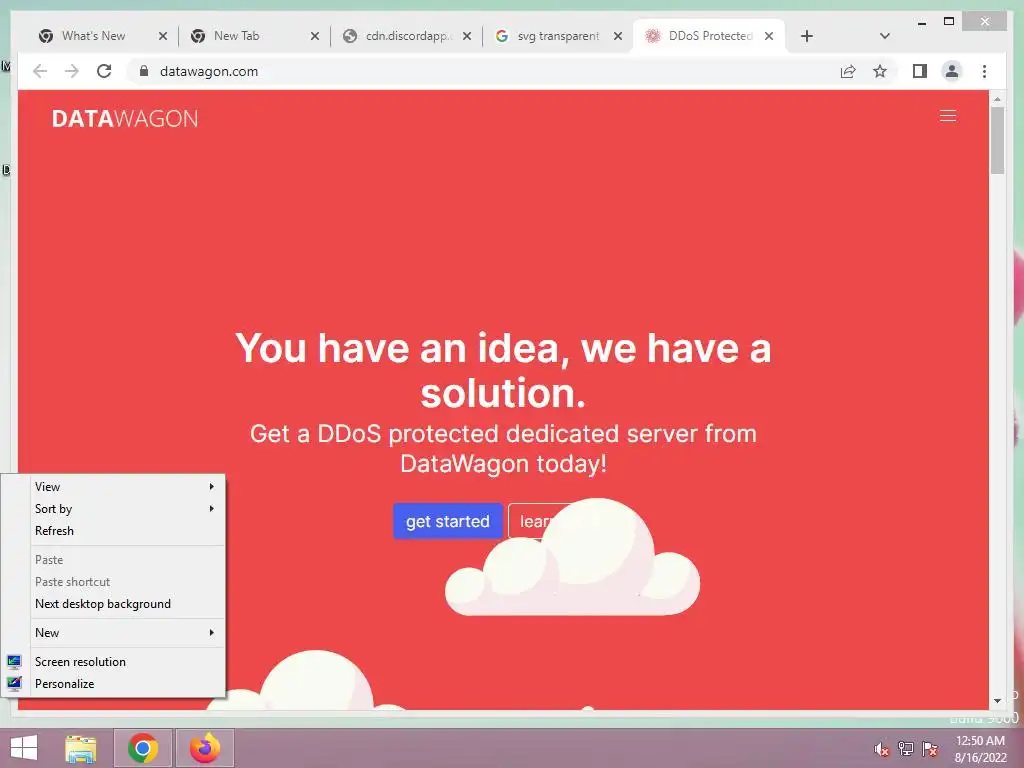Reload the datawagon.com page
The width and height of the screenshot is (1024, 768).
click(104, 71)
